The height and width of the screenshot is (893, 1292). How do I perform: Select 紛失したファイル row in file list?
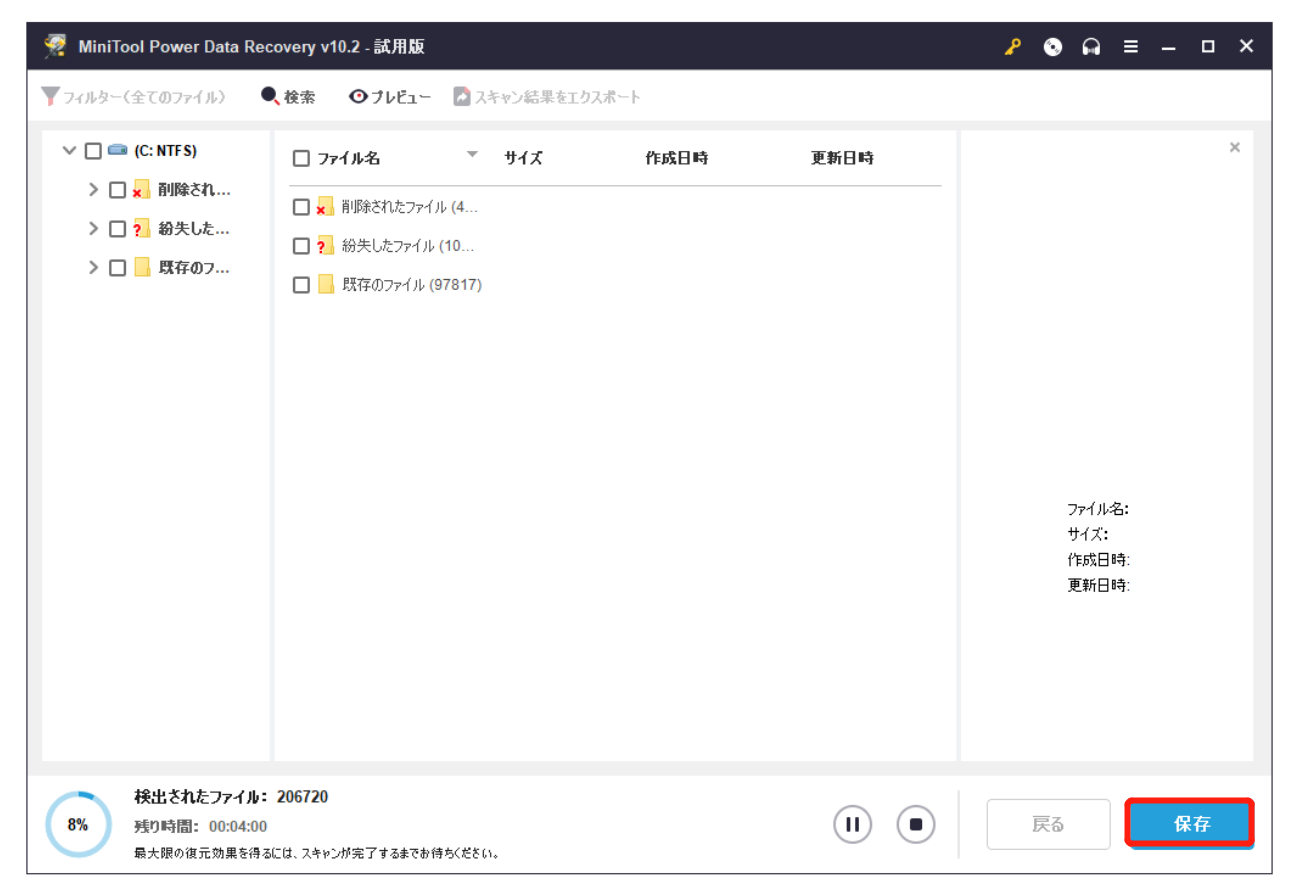tap(615, 246)
